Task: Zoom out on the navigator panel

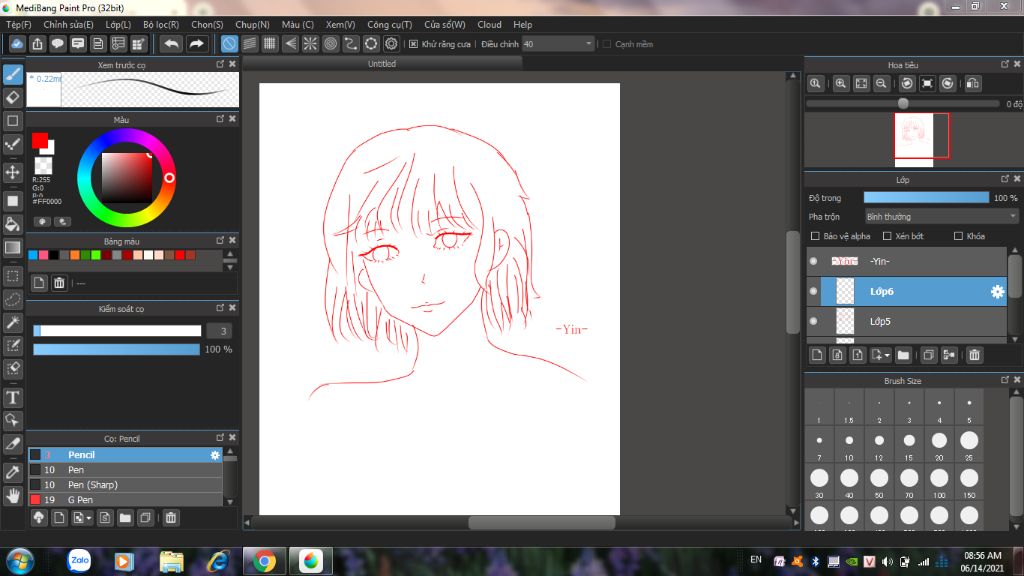Action: [881, 84]
